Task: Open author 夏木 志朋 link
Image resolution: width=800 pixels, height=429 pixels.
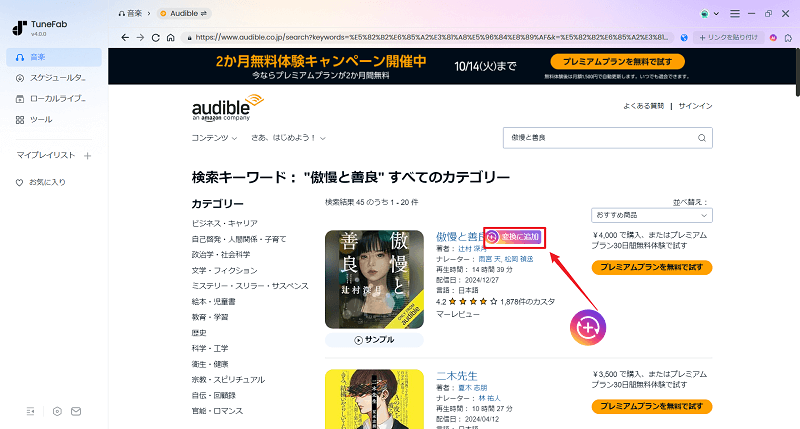Action: pyautogui.click(x=472, y=388)
